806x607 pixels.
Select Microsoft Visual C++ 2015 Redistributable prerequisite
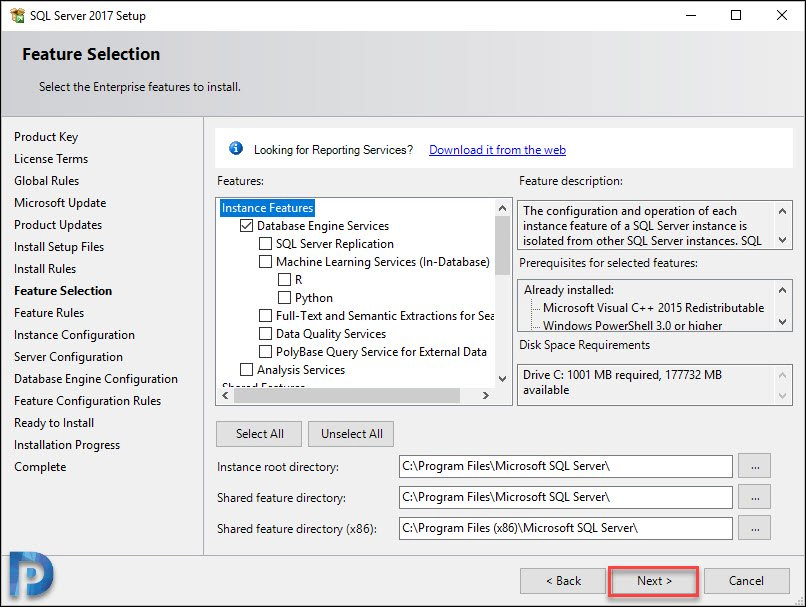pos(653,308)
